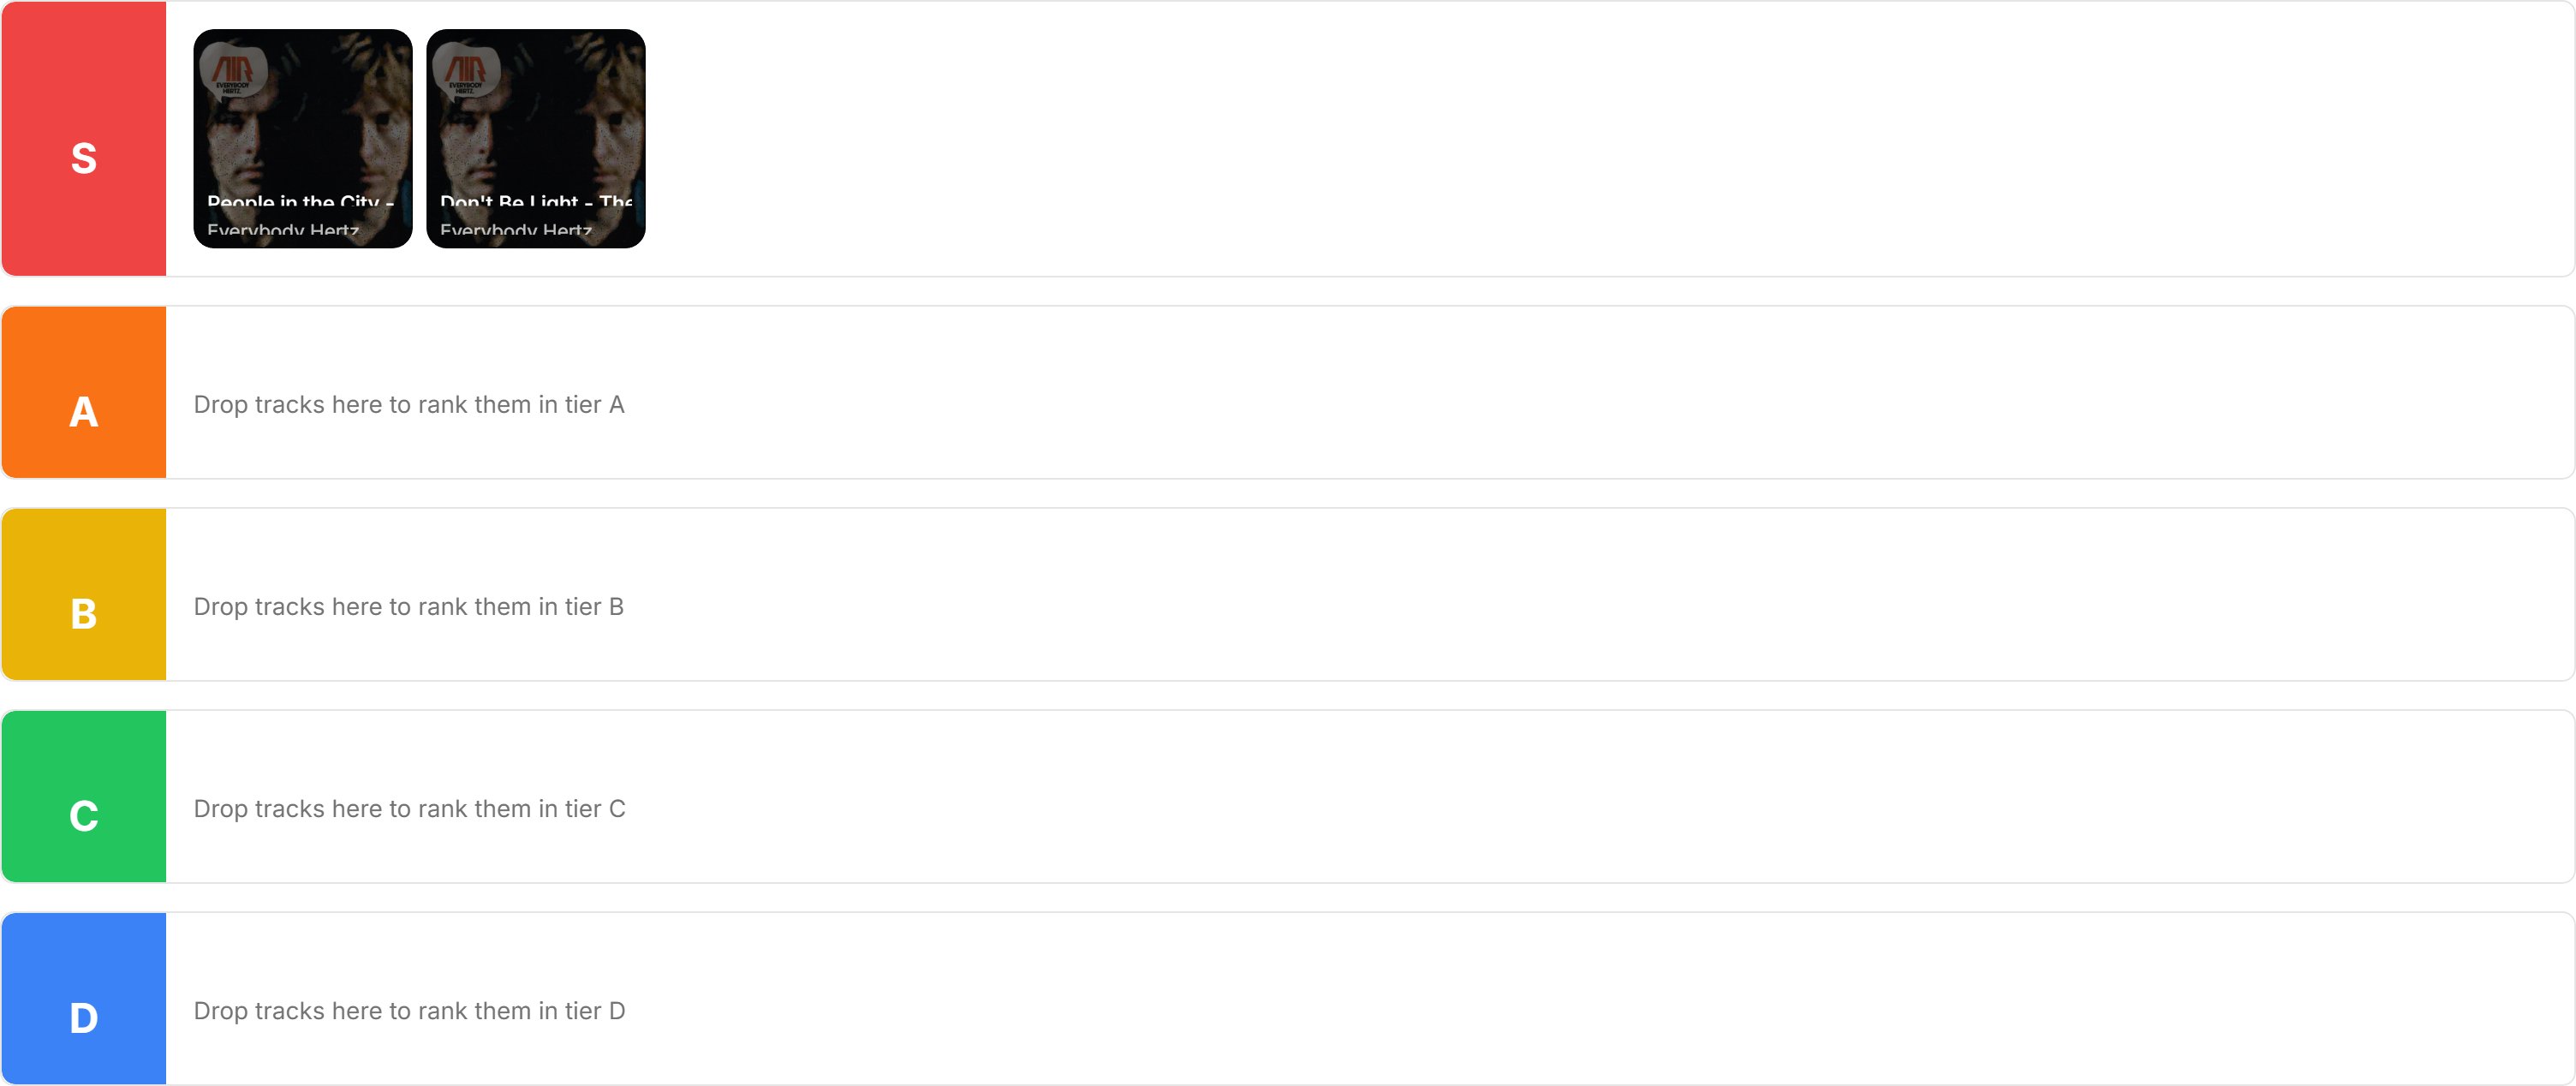Click the tier B drop placeholder text
2576x1086 pixels.
[409, 607]
